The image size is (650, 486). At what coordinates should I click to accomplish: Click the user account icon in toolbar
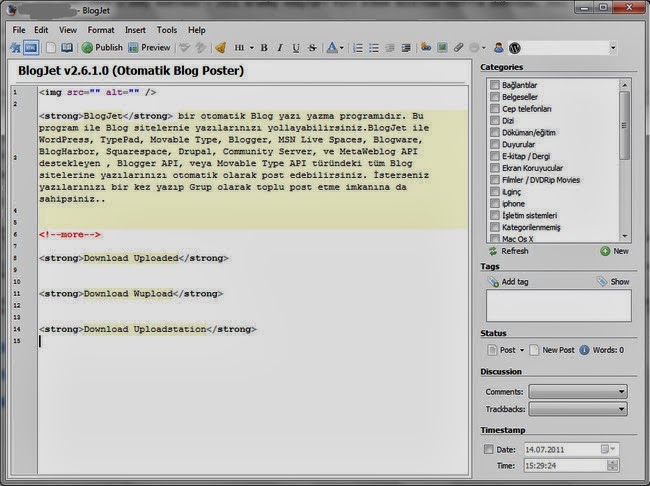499,48
